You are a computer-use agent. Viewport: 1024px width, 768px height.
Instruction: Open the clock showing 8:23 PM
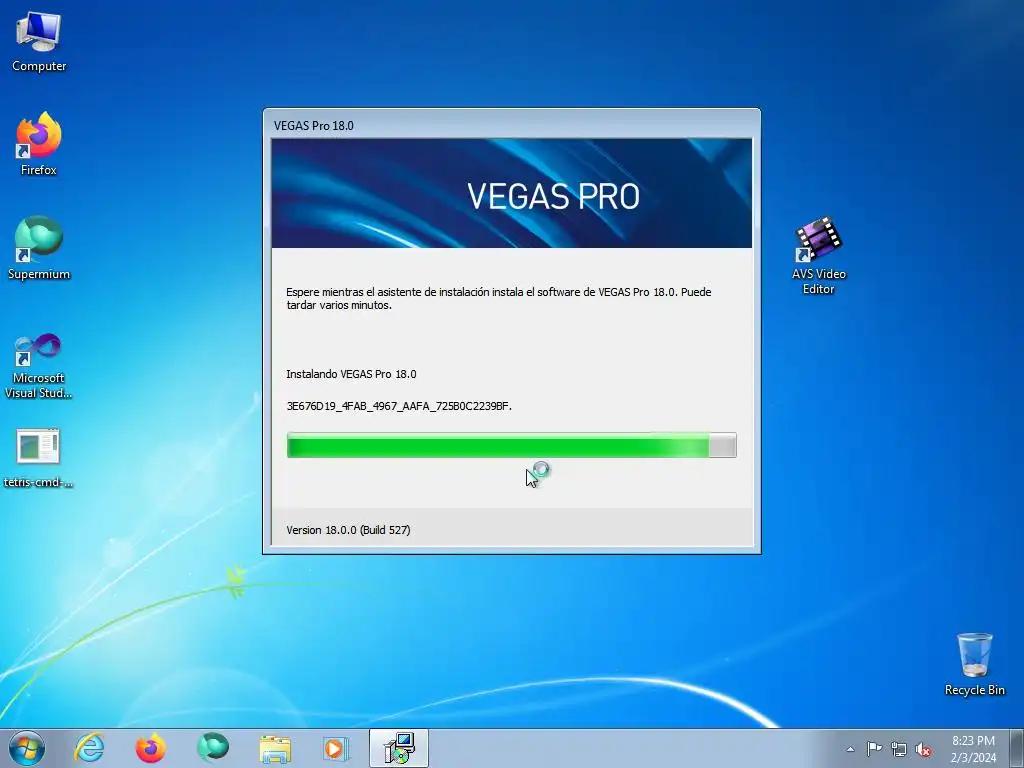coord(973,749)
